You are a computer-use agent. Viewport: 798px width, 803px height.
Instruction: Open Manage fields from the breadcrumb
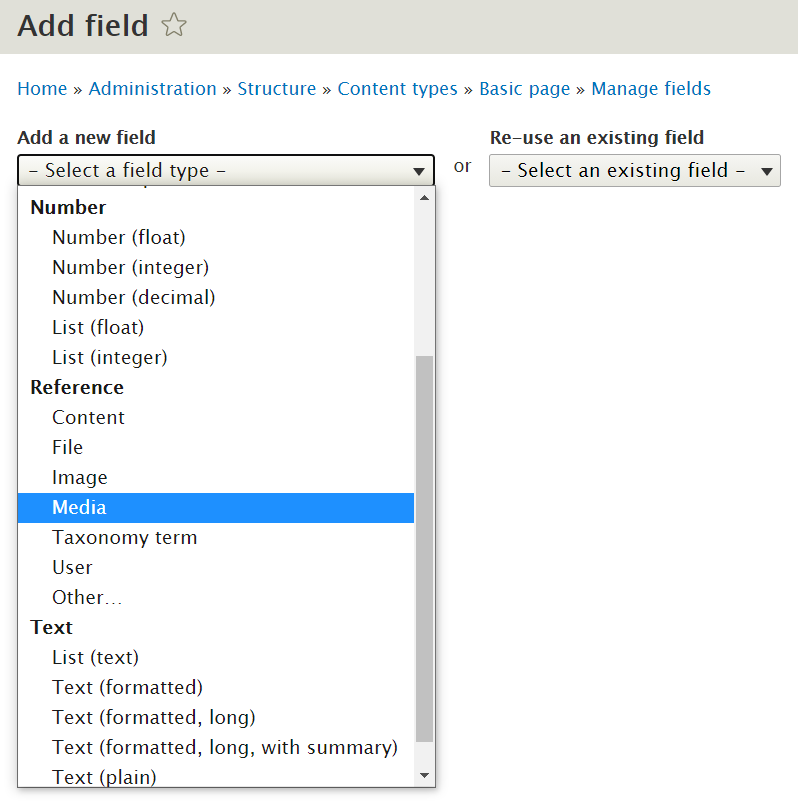coord(651,89)
